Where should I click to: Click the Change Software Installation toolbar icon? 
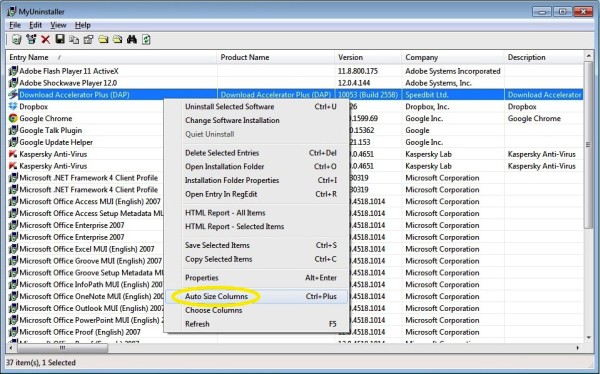click(x=31, y=39)
